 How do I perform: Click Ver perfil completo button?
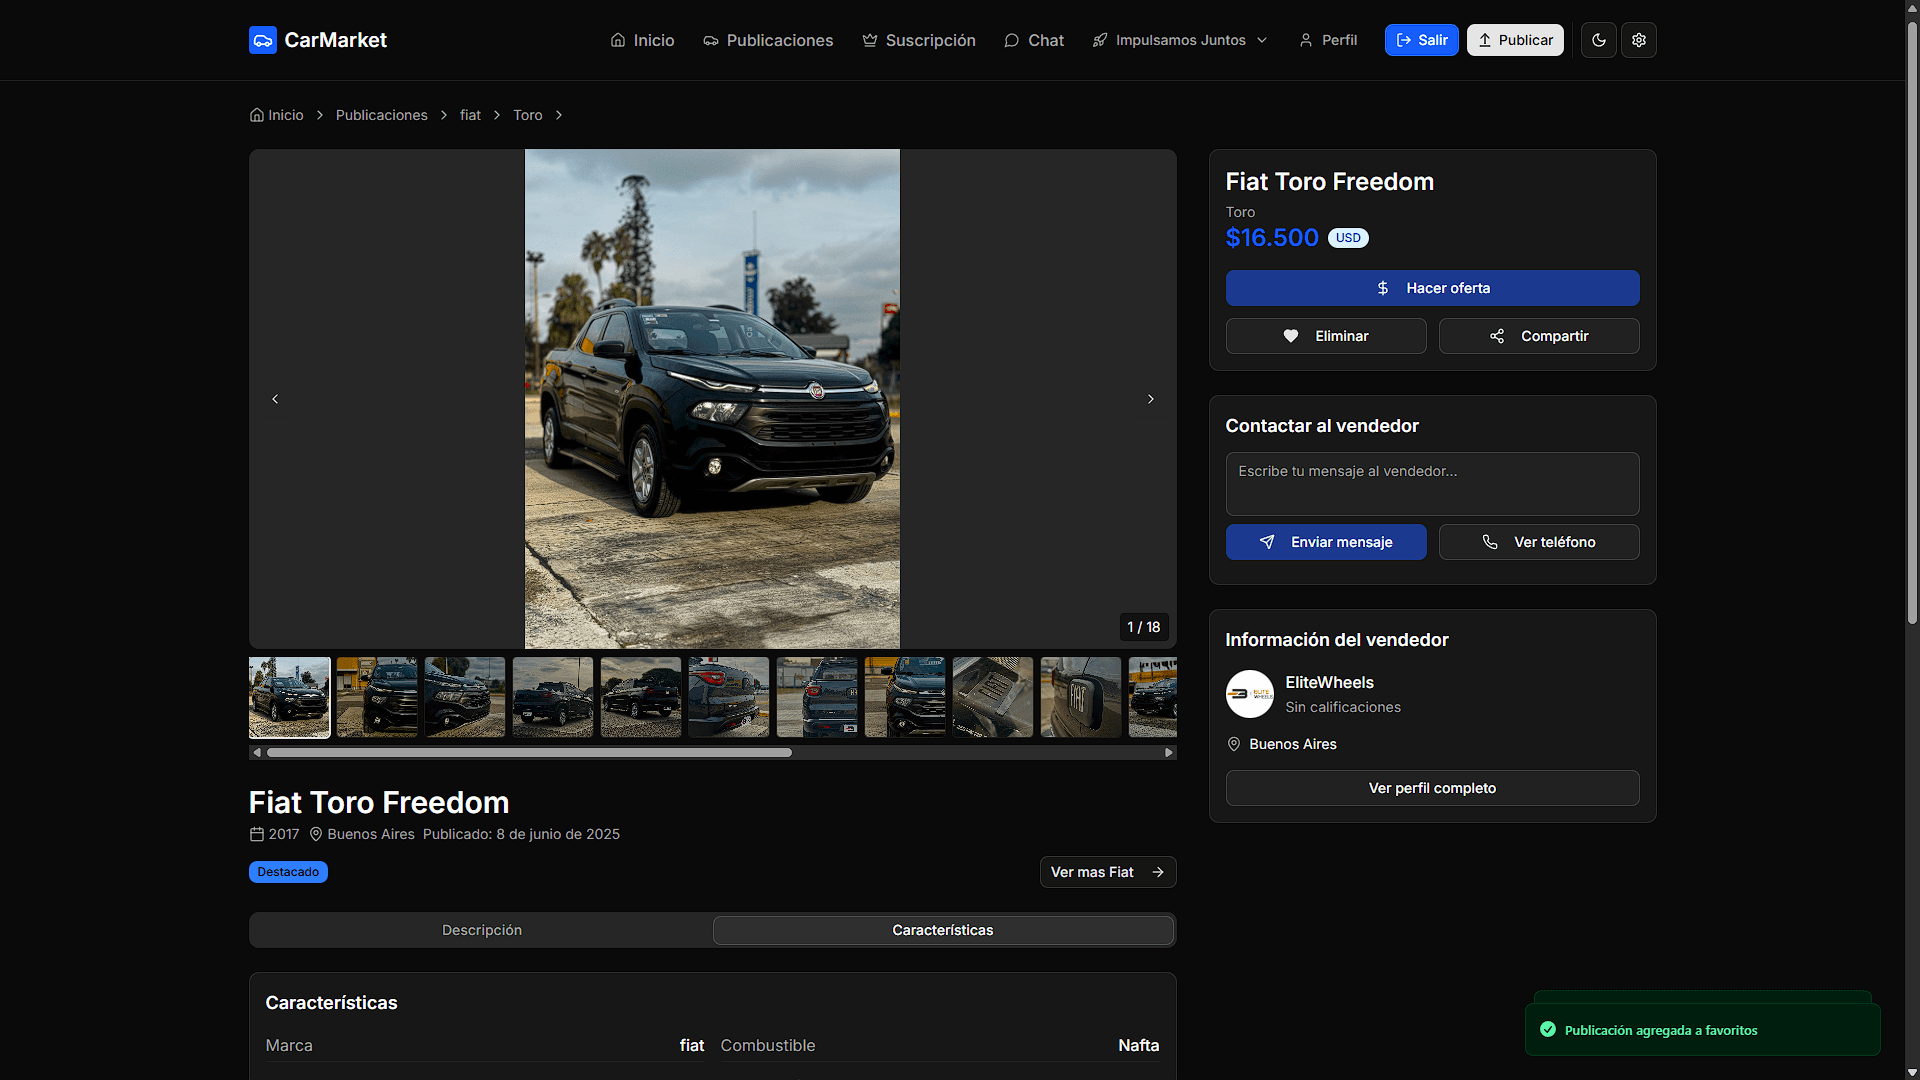[x=1432, y=788]
